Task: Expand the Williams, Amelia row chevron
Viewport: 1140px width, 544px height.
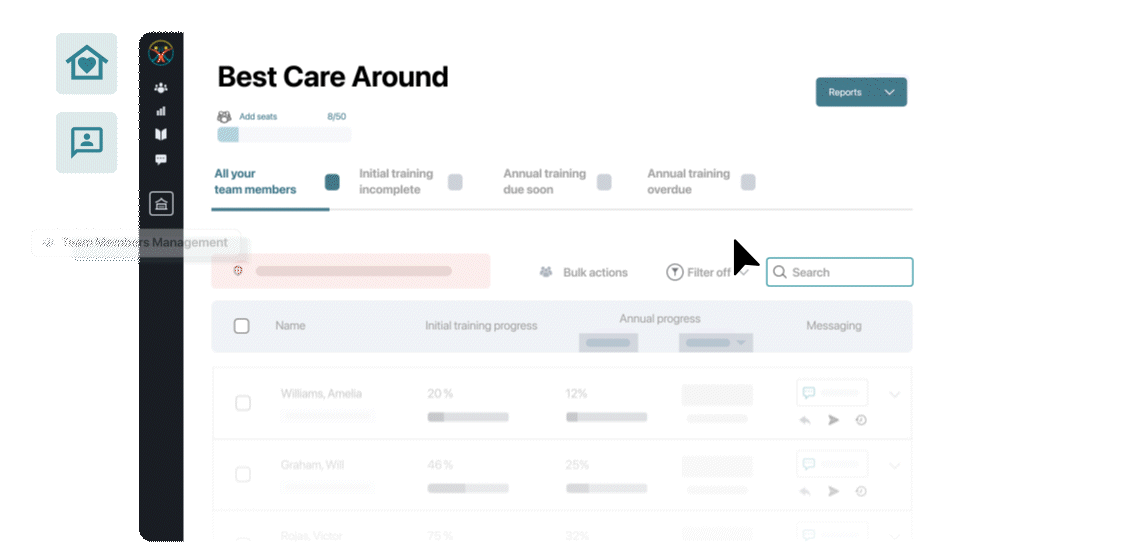Action: (894, 395)
